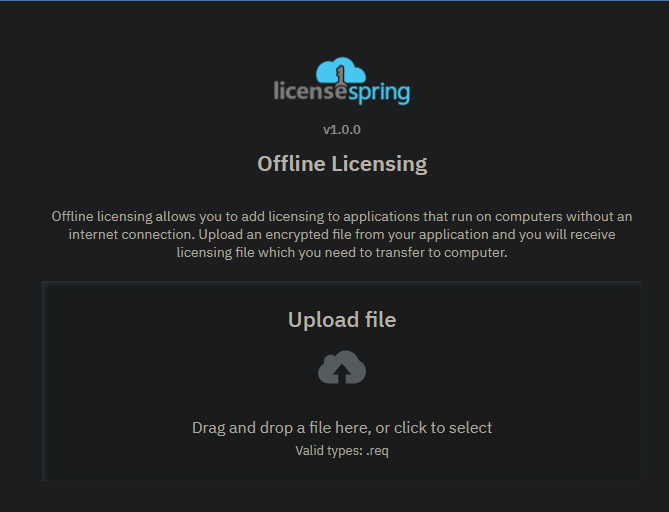Click the LicenseSpring logo
The width and height of the screenshot is (669, 512).
coord(342,81)
